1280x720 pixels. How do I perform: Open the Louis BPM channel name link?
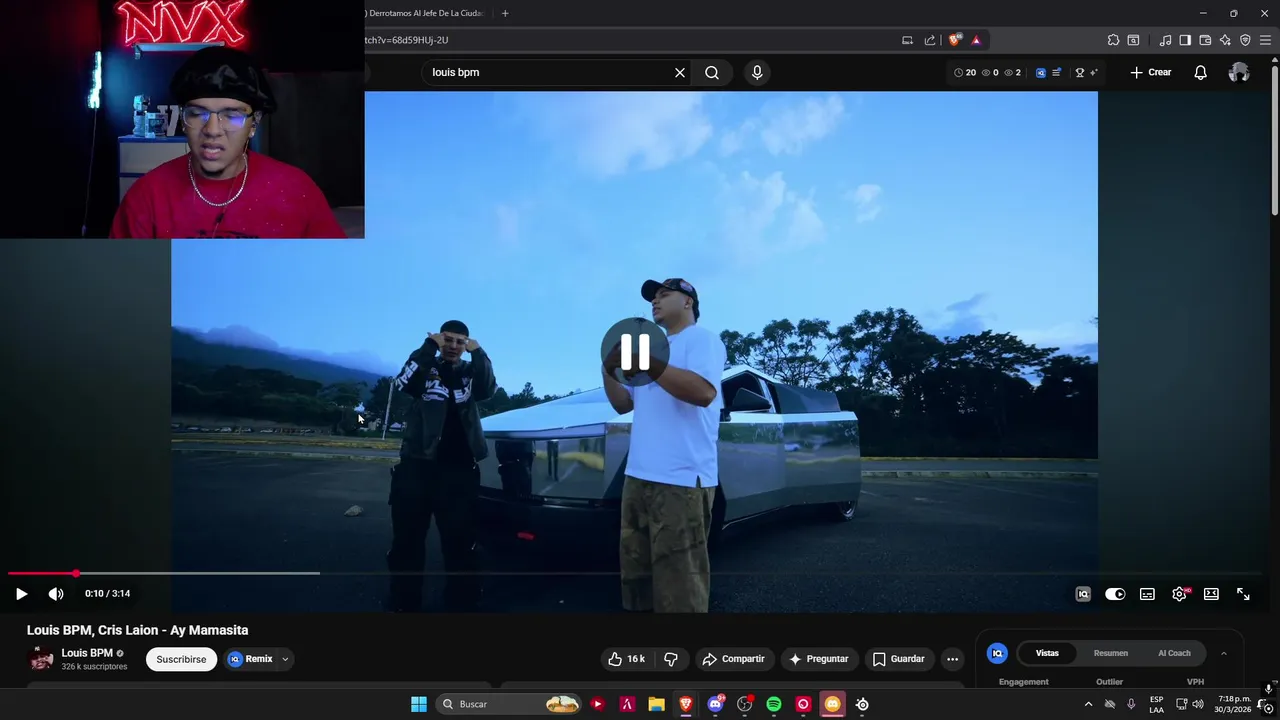87,653
